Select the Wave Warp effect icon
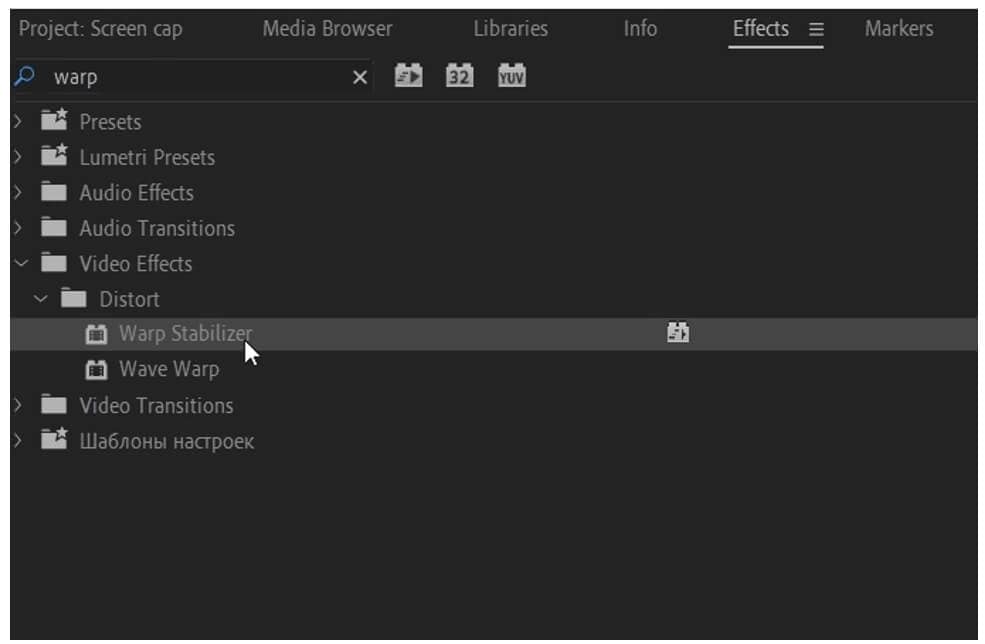Screen dimensions: 985x644 click(96, 370)
